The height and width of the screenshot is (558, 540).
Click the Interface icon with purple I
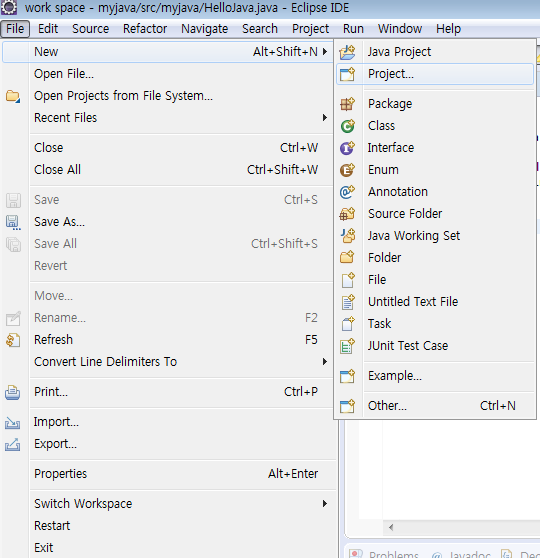tap(347, 148)
